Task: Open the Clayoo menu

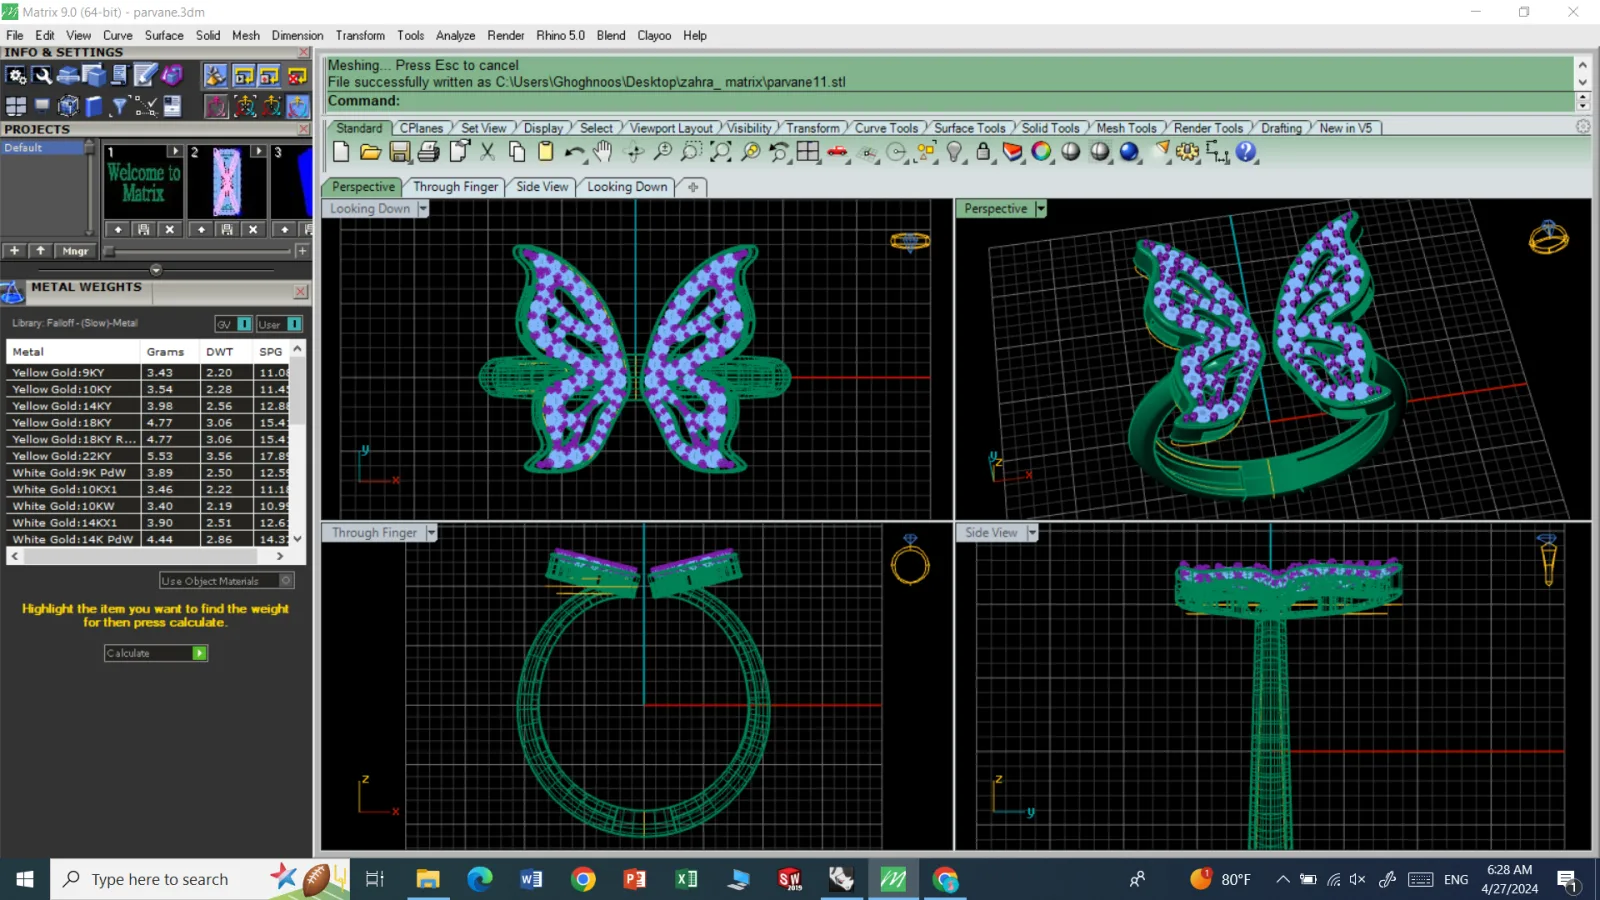Action: 654,35
